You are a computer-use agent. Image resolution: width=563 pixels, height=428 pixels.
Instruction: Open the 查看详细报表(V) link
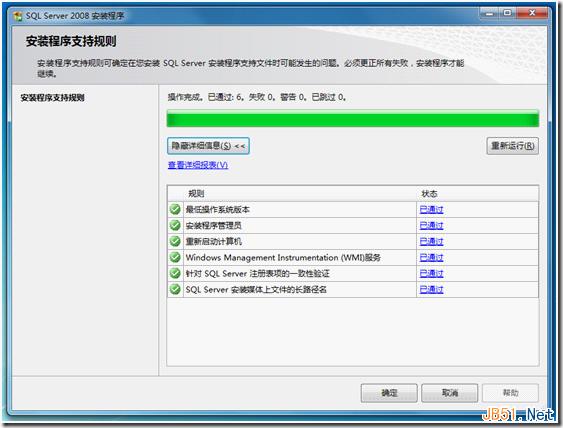click(198, 165)
